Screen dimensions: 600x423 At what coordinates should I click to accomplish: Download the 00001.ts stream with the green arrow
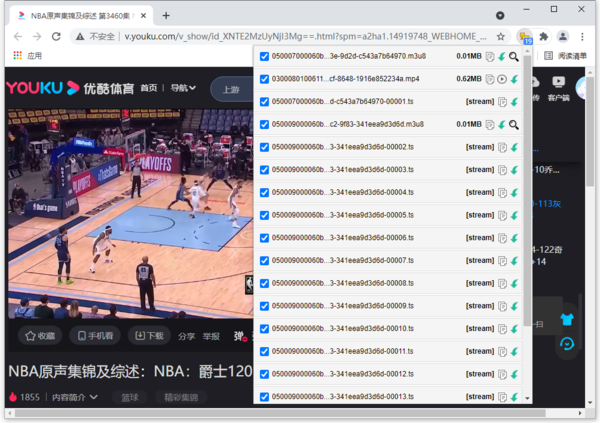[x=514, y=102]
